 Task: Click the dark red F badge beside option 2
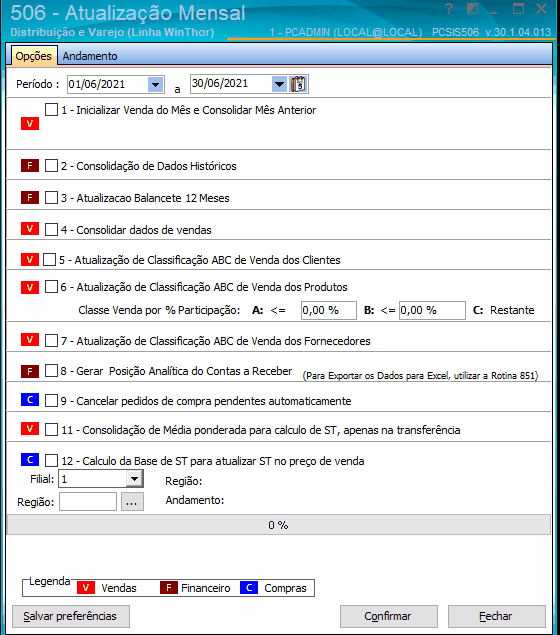coord(30,166)
